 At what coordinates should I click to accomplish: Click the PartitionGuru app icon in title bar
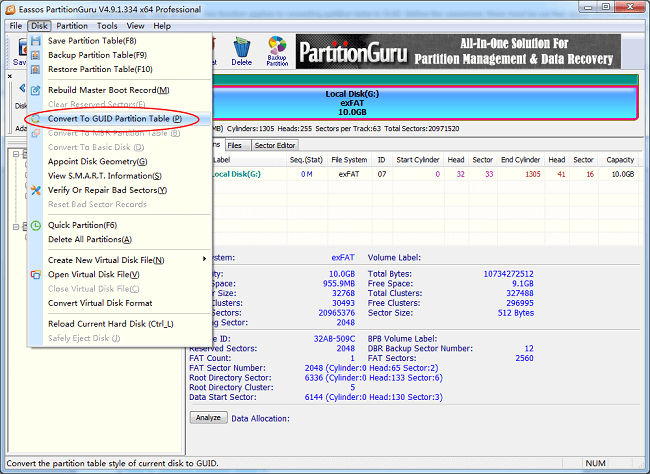coord(10,9)
